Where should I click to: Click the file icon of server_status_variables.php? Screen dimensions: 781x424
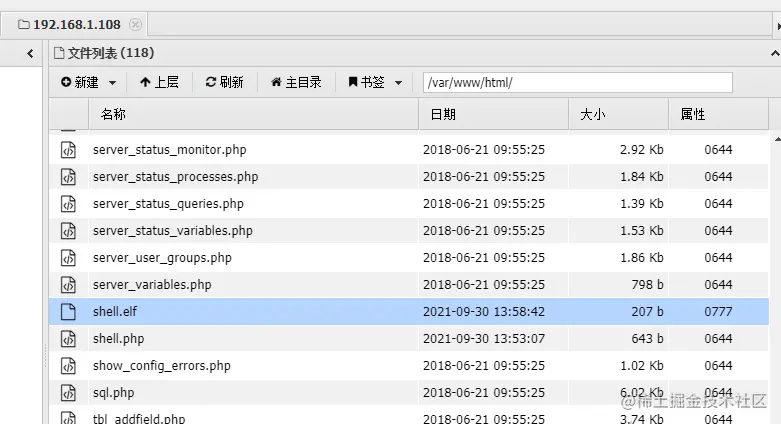68,231
